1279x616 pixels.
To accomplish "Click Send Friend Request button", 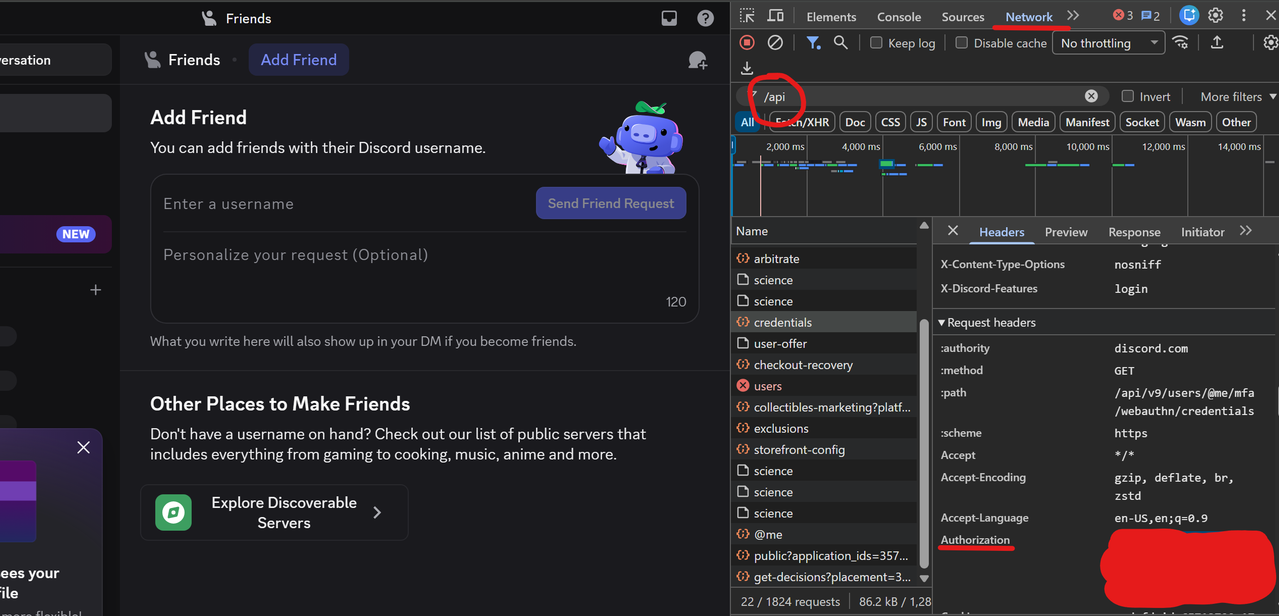I will (x=611, y=203).
